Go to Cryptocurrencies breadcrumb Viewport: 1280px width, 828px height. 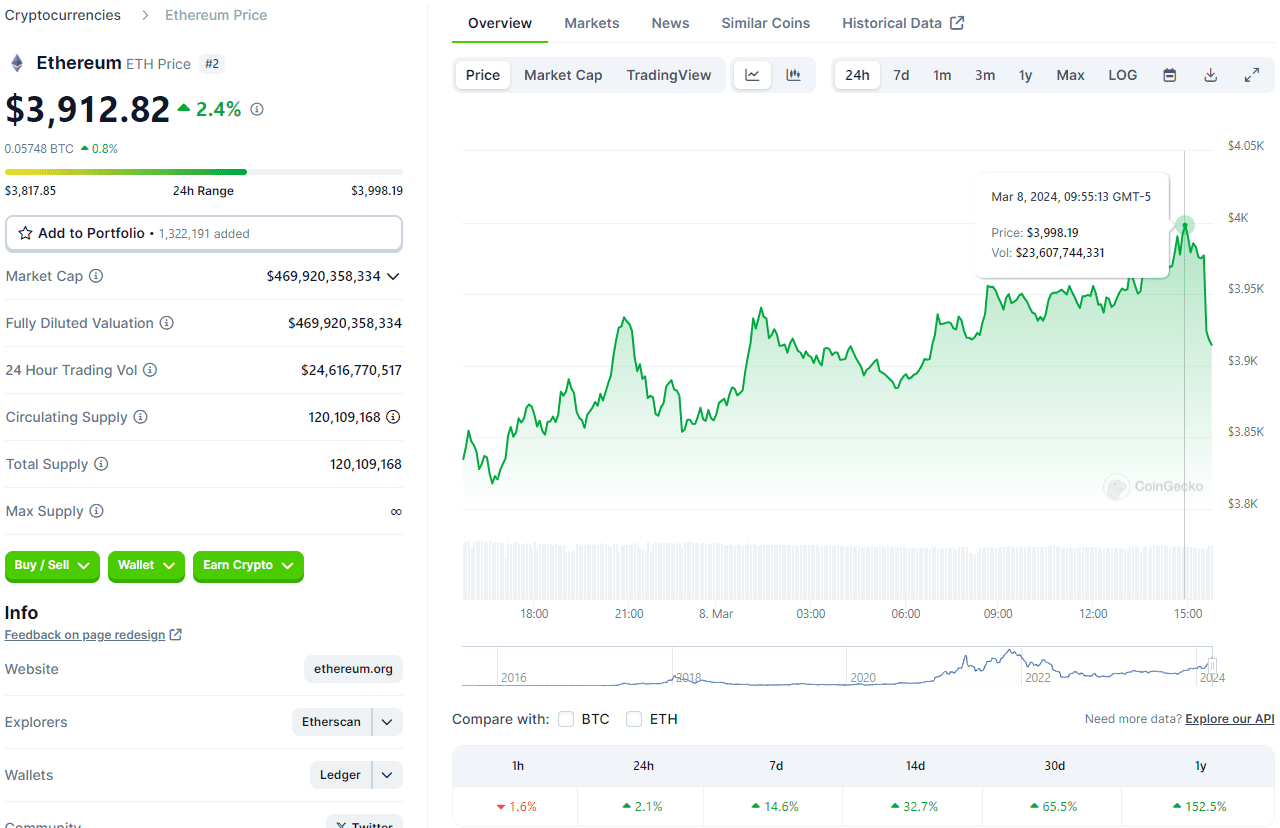(63, 15)
